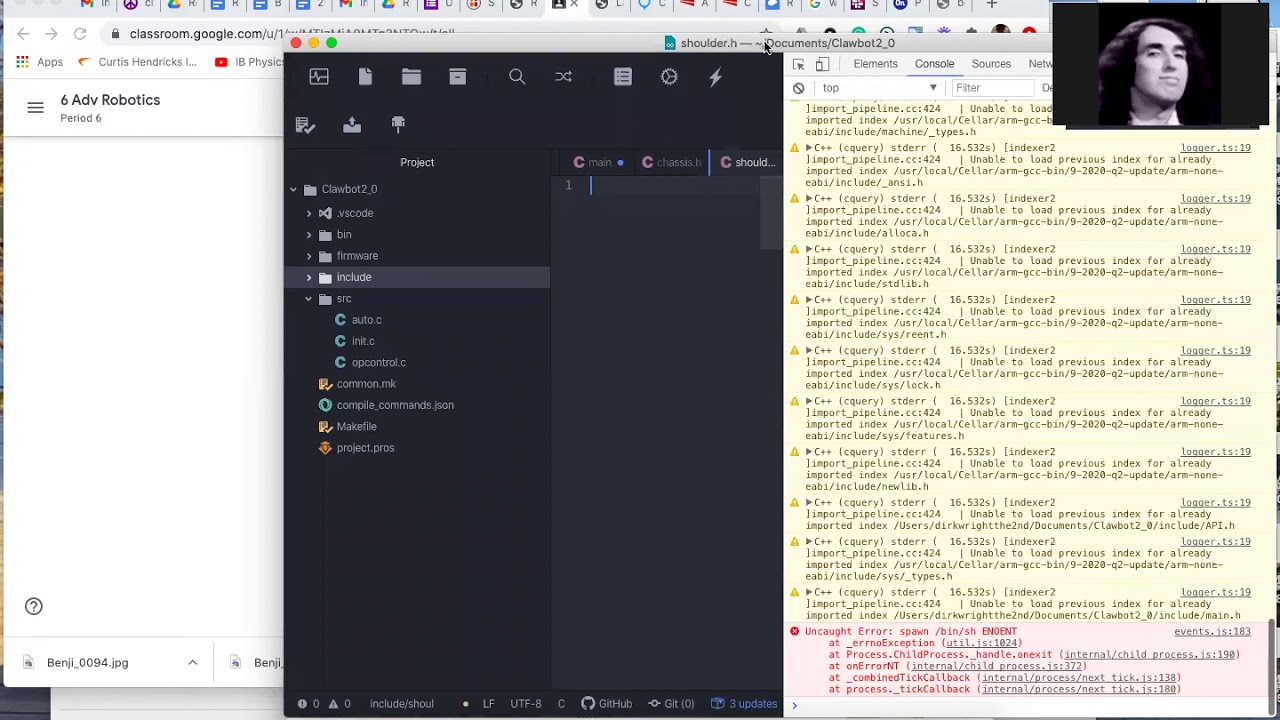Open the activity monitor pulse icon in the toolbar
This screenshot has height=720, width=1280.
319,77
